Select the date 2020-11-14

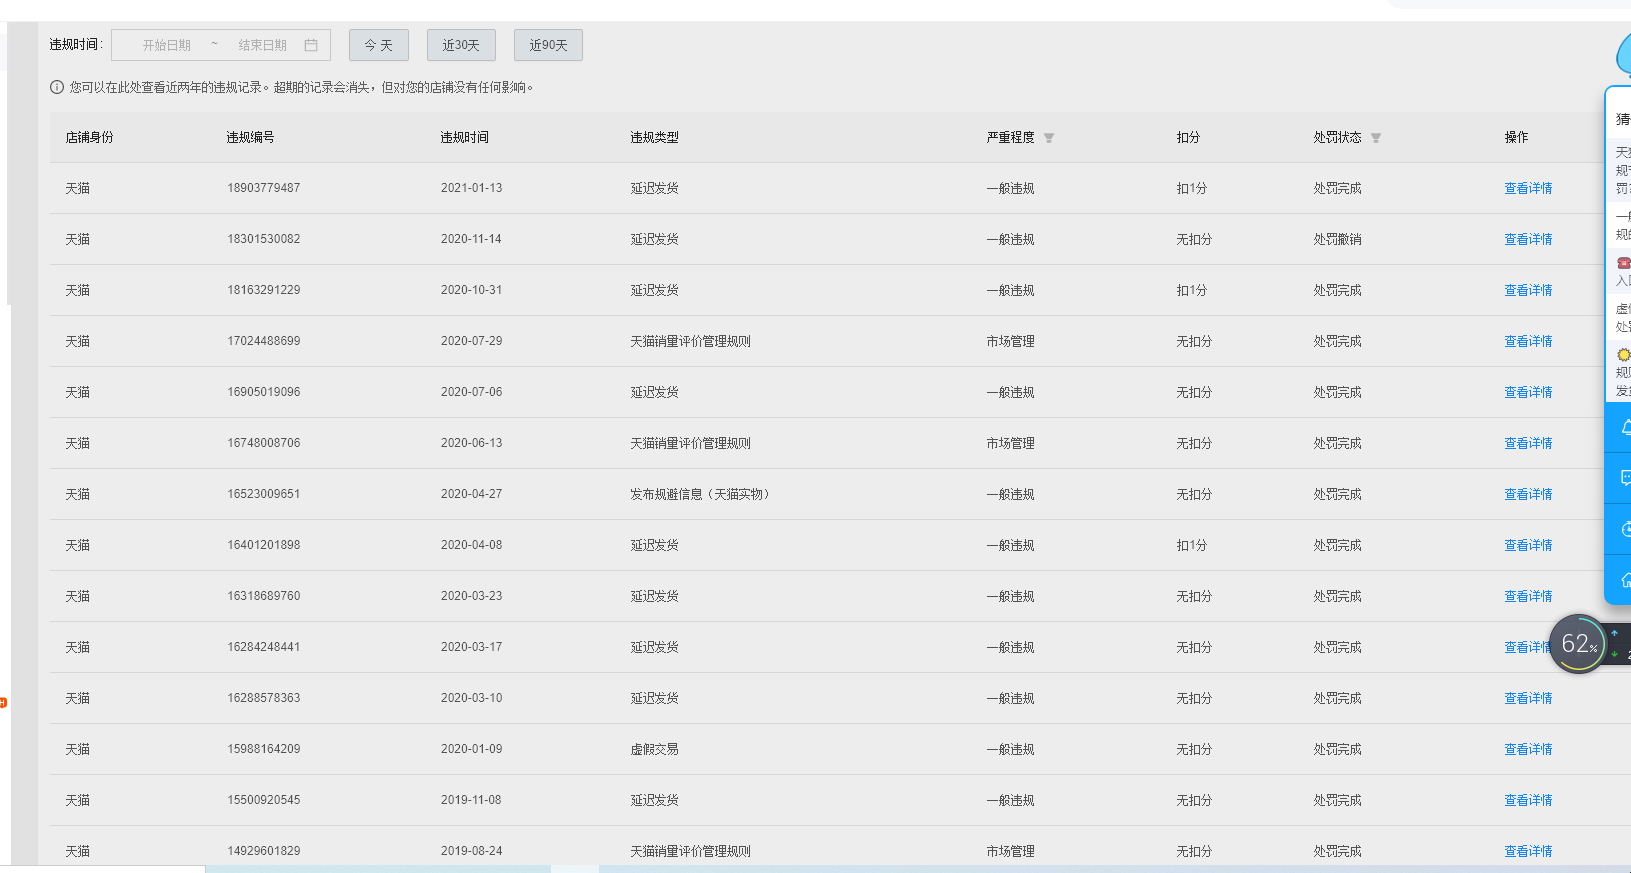tap(471, 239)
